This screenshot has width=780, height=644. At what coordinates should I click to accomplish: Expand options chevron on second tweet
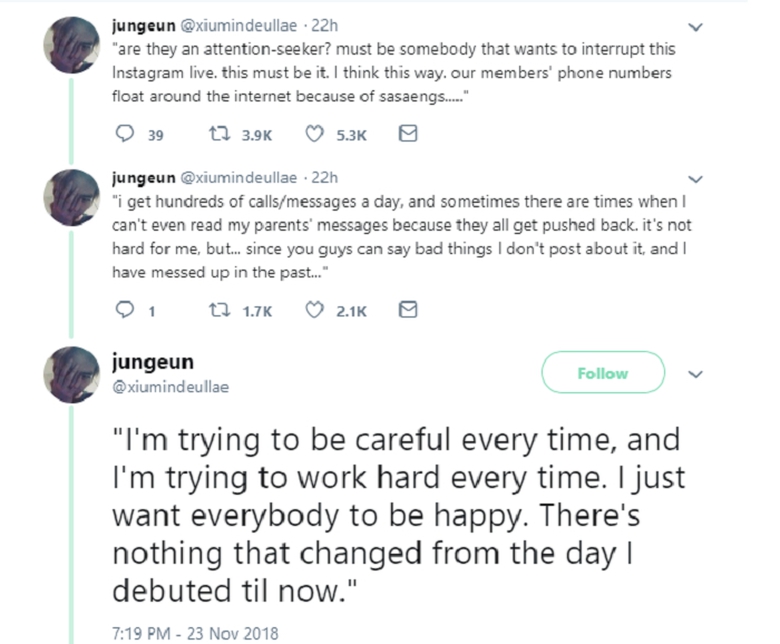tap(698, 180)
